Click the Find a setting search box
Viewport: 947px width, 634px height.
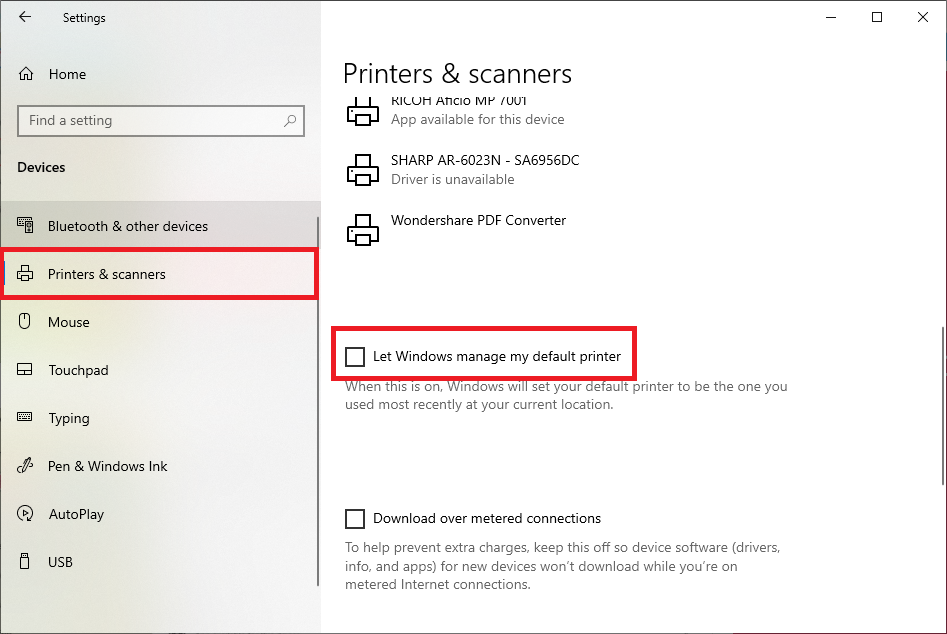pyautogui.click(x=150, y=120)
